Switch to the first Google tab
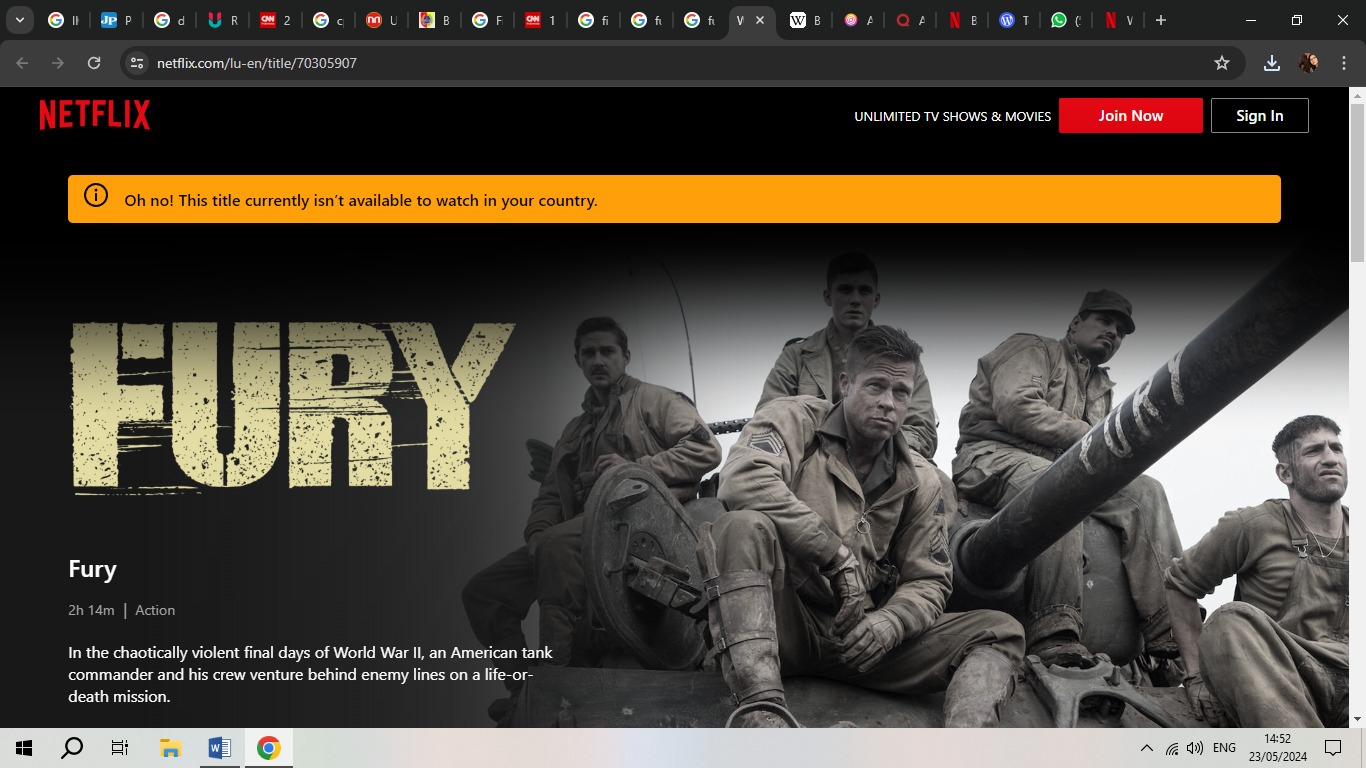The height and width of the screenshot is (768, 1366). [62, 20]
